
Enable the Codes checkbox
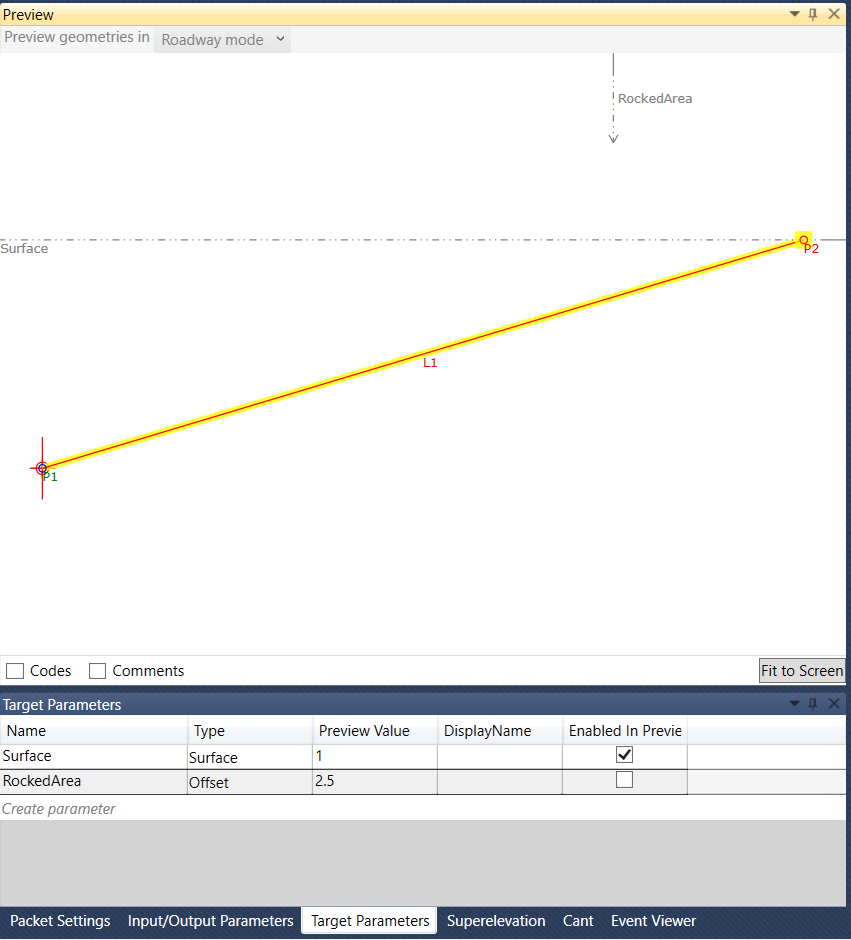coord(15,670)
